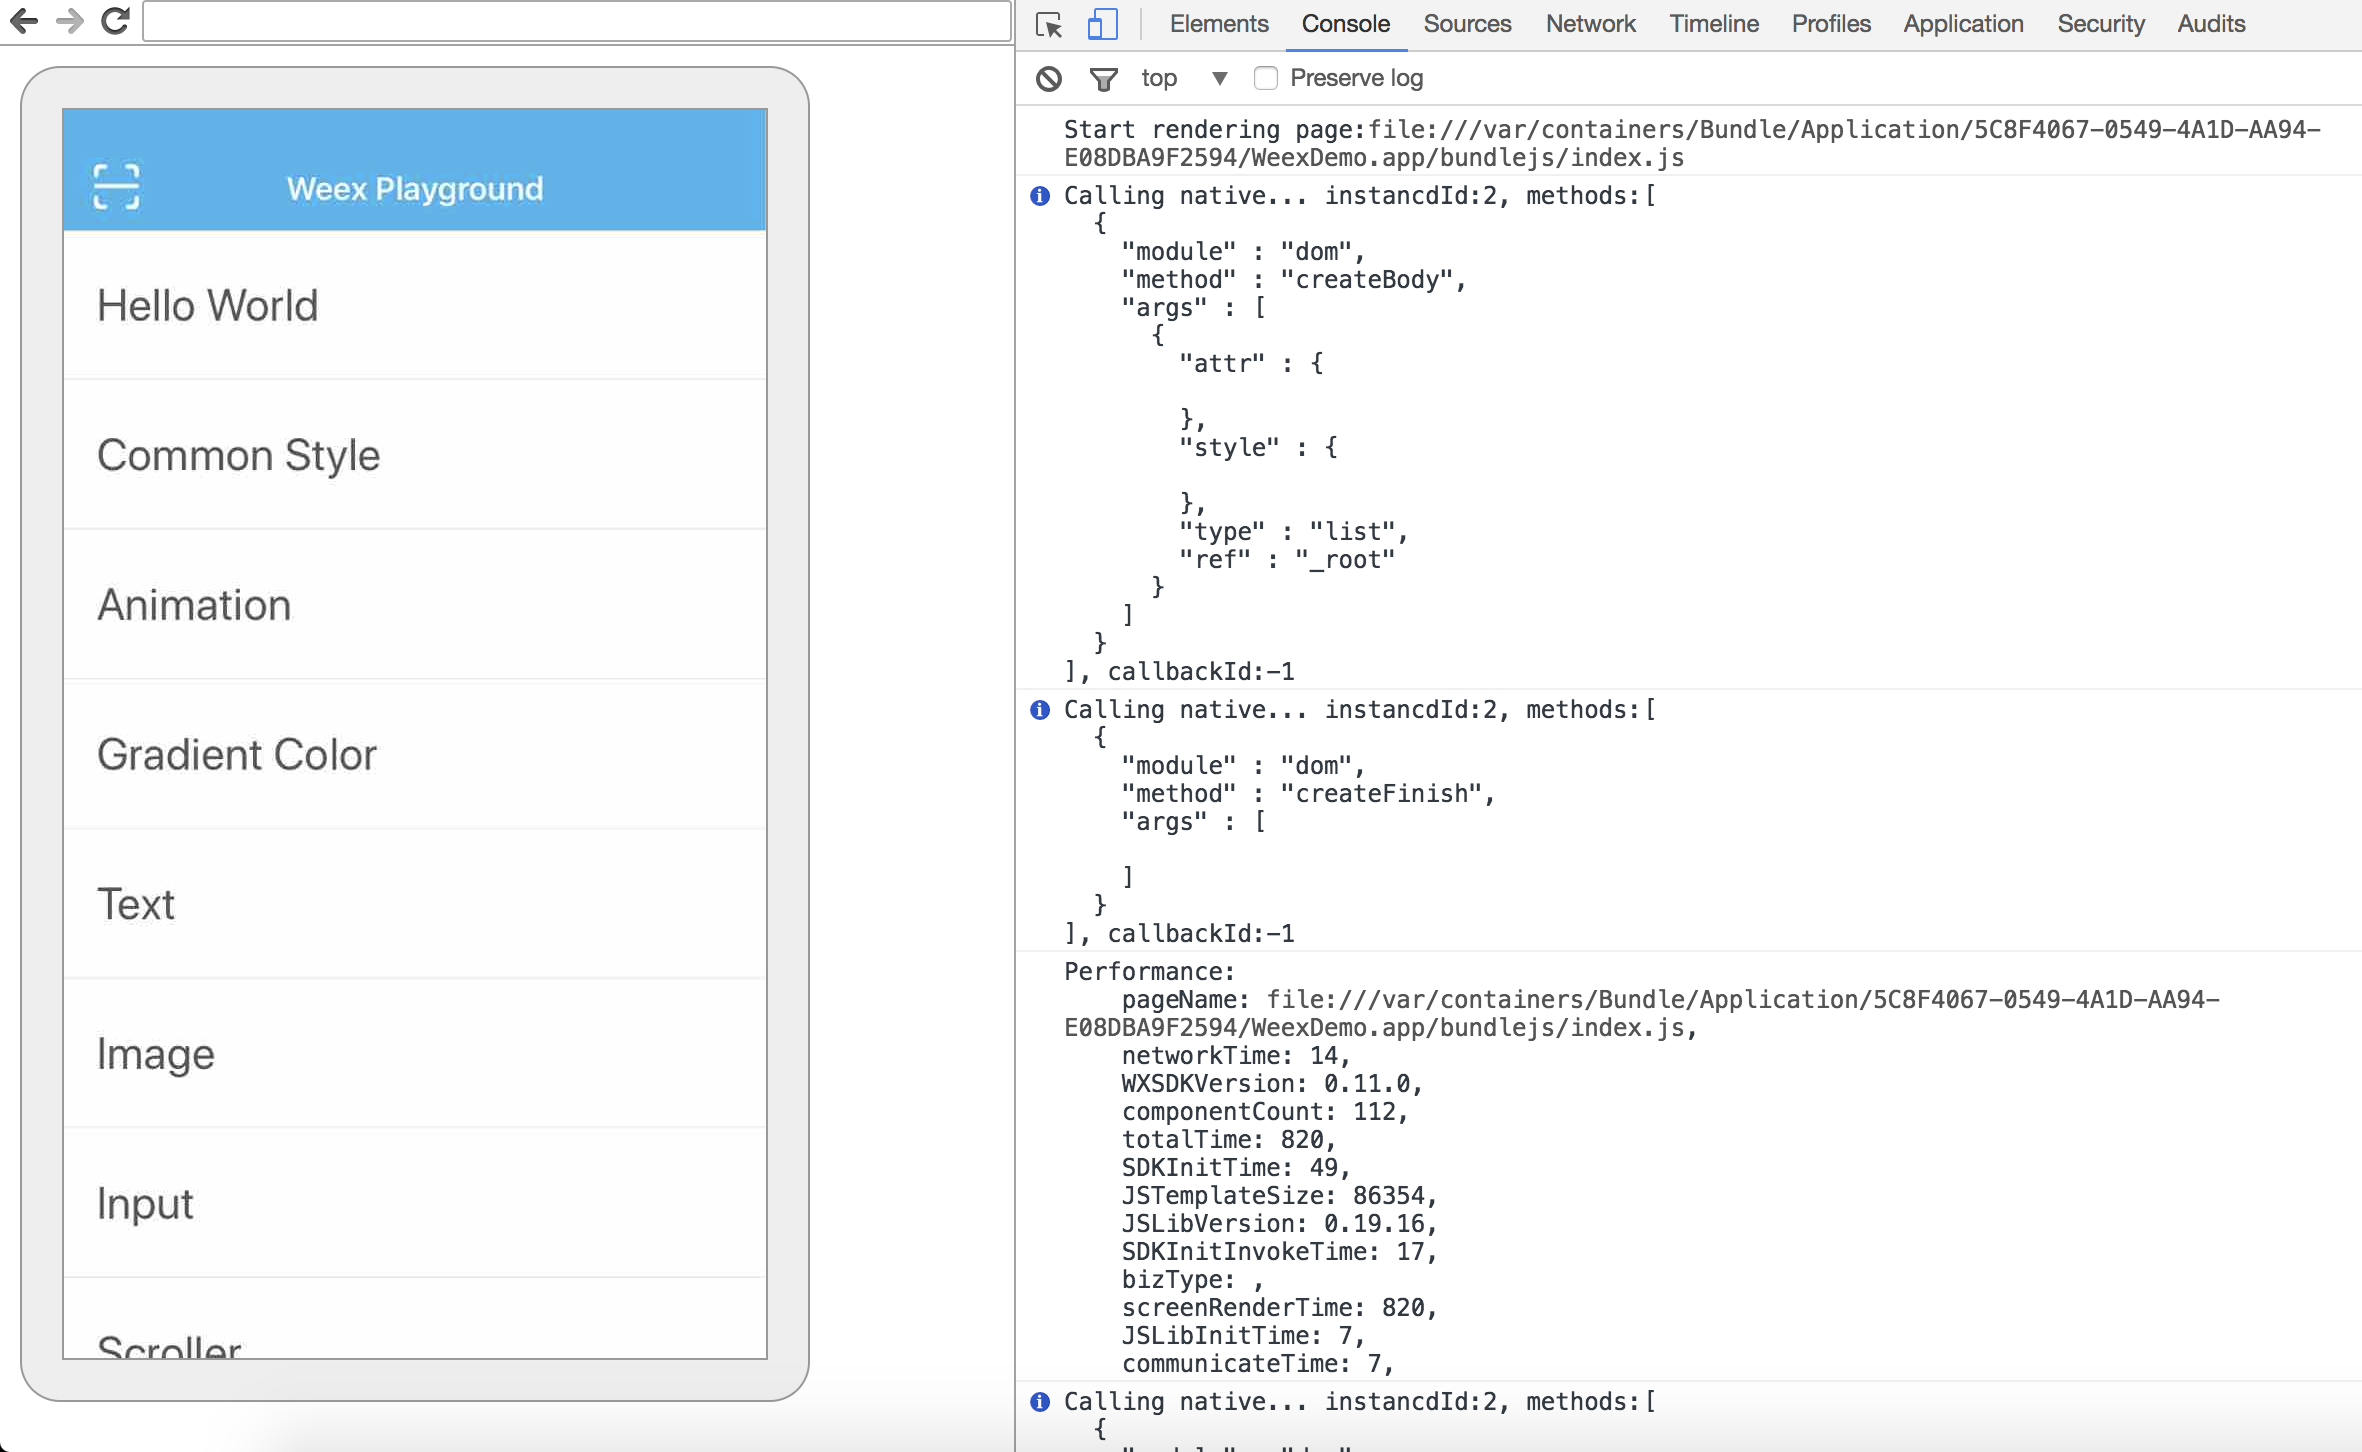Select the Image list item
The width and height of the screenshot is (2362, 1452).
[415, 1054]
